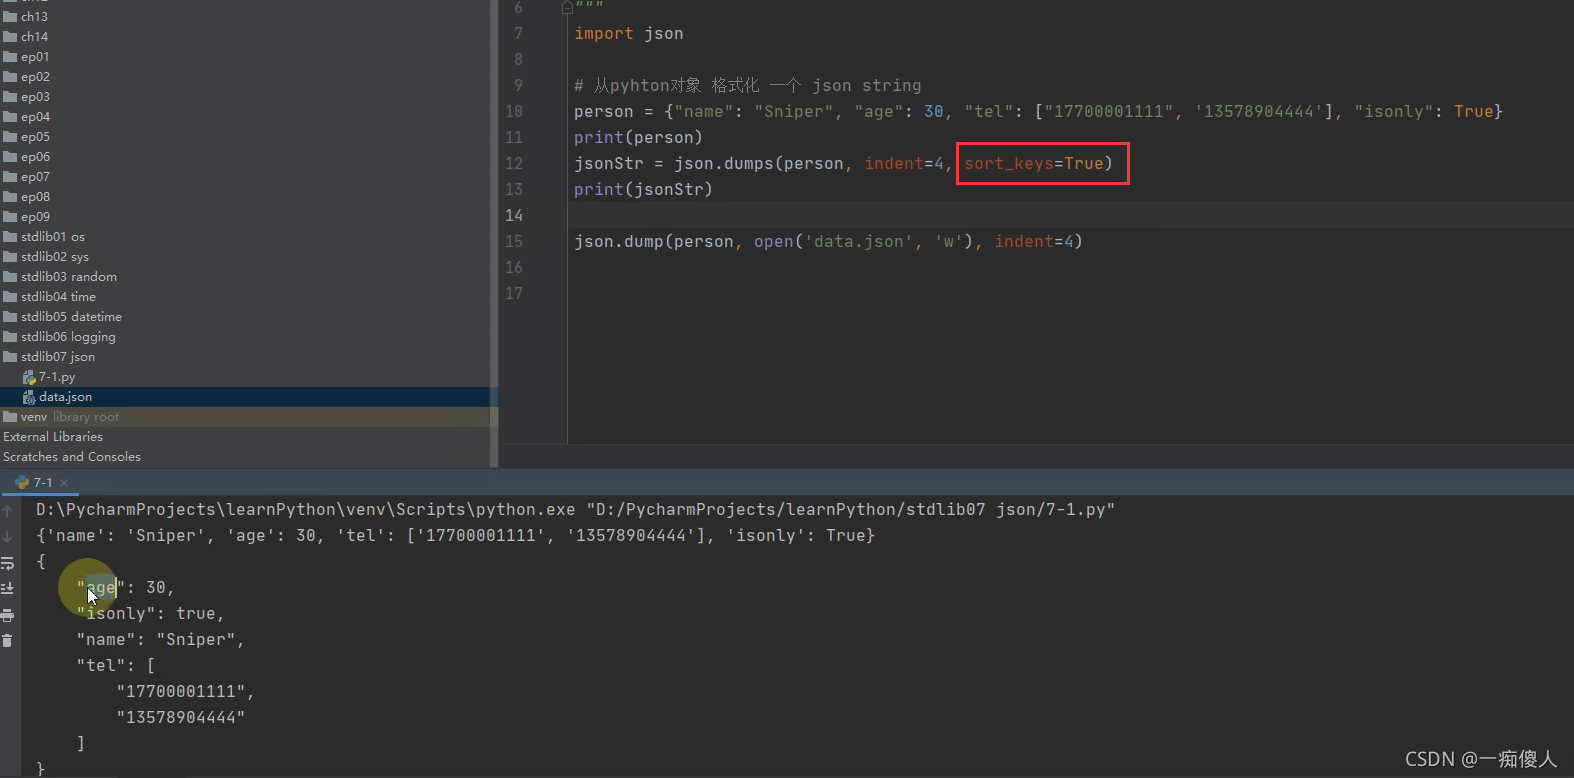Click the ep08 folder icon

(x=10, y=197)
